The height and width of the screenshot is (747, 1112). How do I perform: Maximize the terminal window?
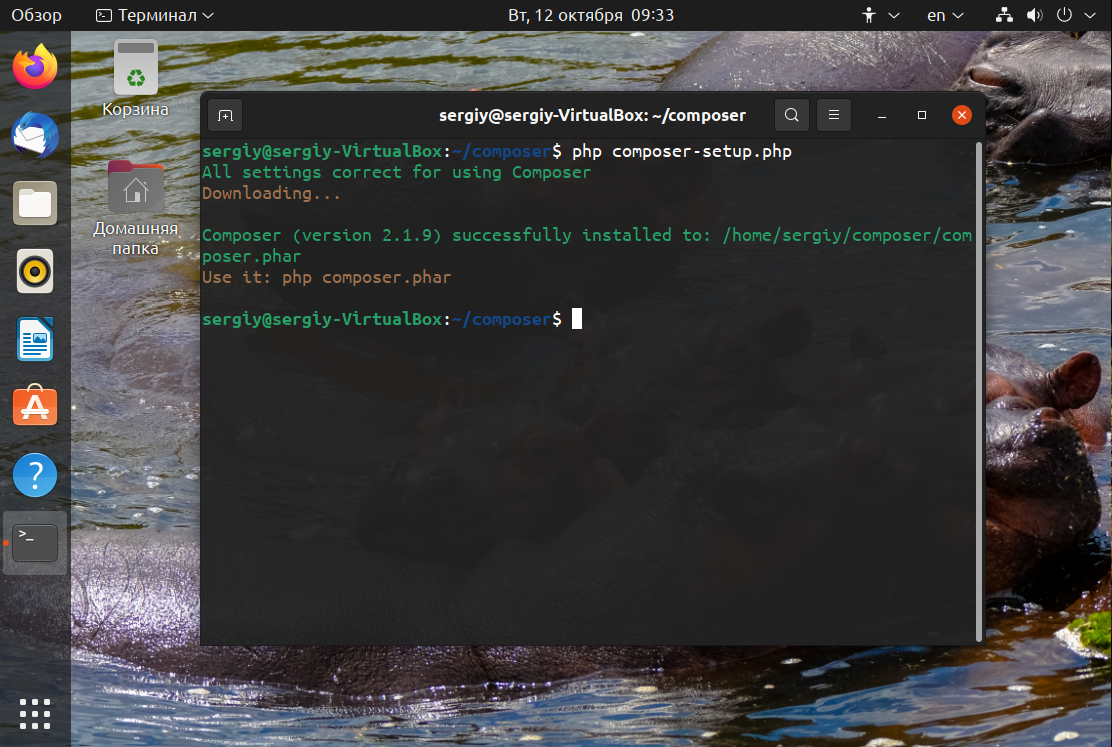coord(921,115)
